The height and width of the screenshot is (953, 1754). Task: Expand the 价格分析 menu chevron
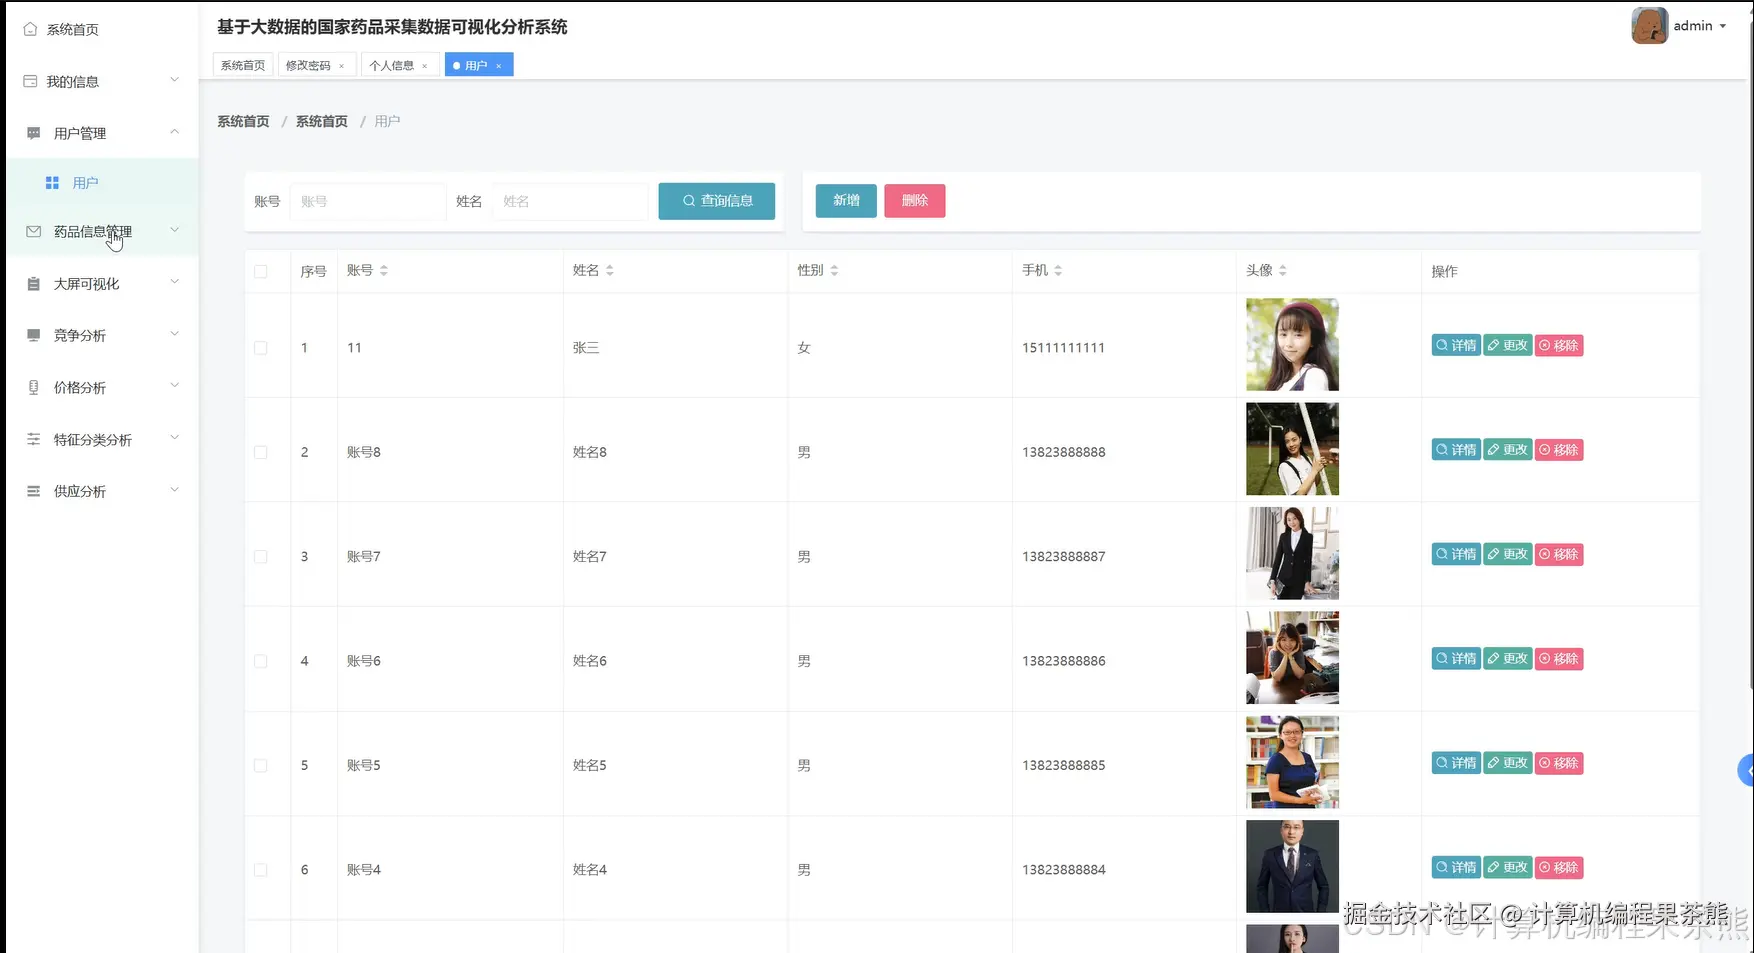coord(174,386)
